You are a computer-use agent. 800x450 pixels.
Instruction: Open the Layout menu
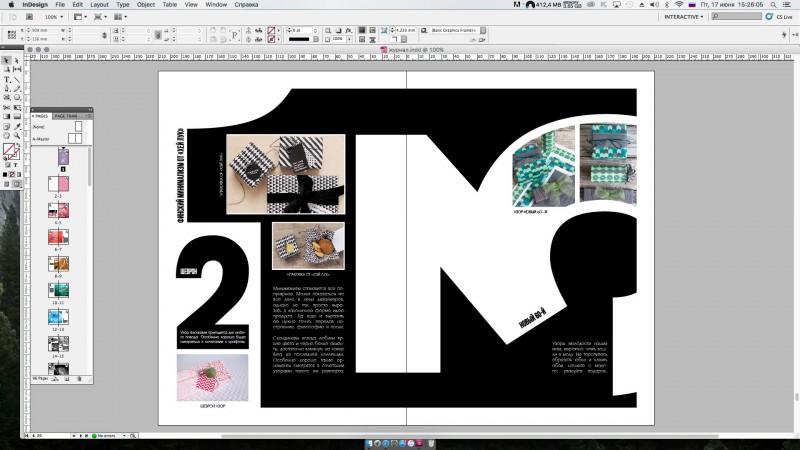point(99,5)
